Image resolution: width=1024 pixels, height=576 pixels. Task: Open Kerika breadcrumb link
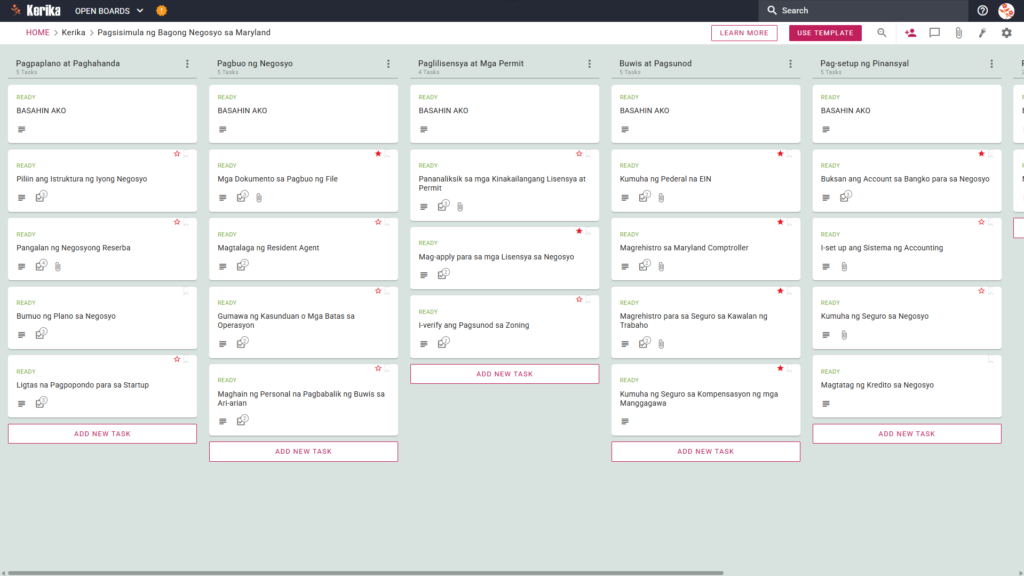tap(73, 33)
